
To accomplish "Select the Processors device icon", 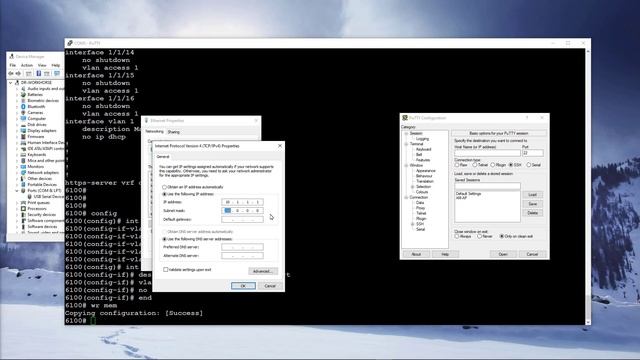I will coord(23,209).
